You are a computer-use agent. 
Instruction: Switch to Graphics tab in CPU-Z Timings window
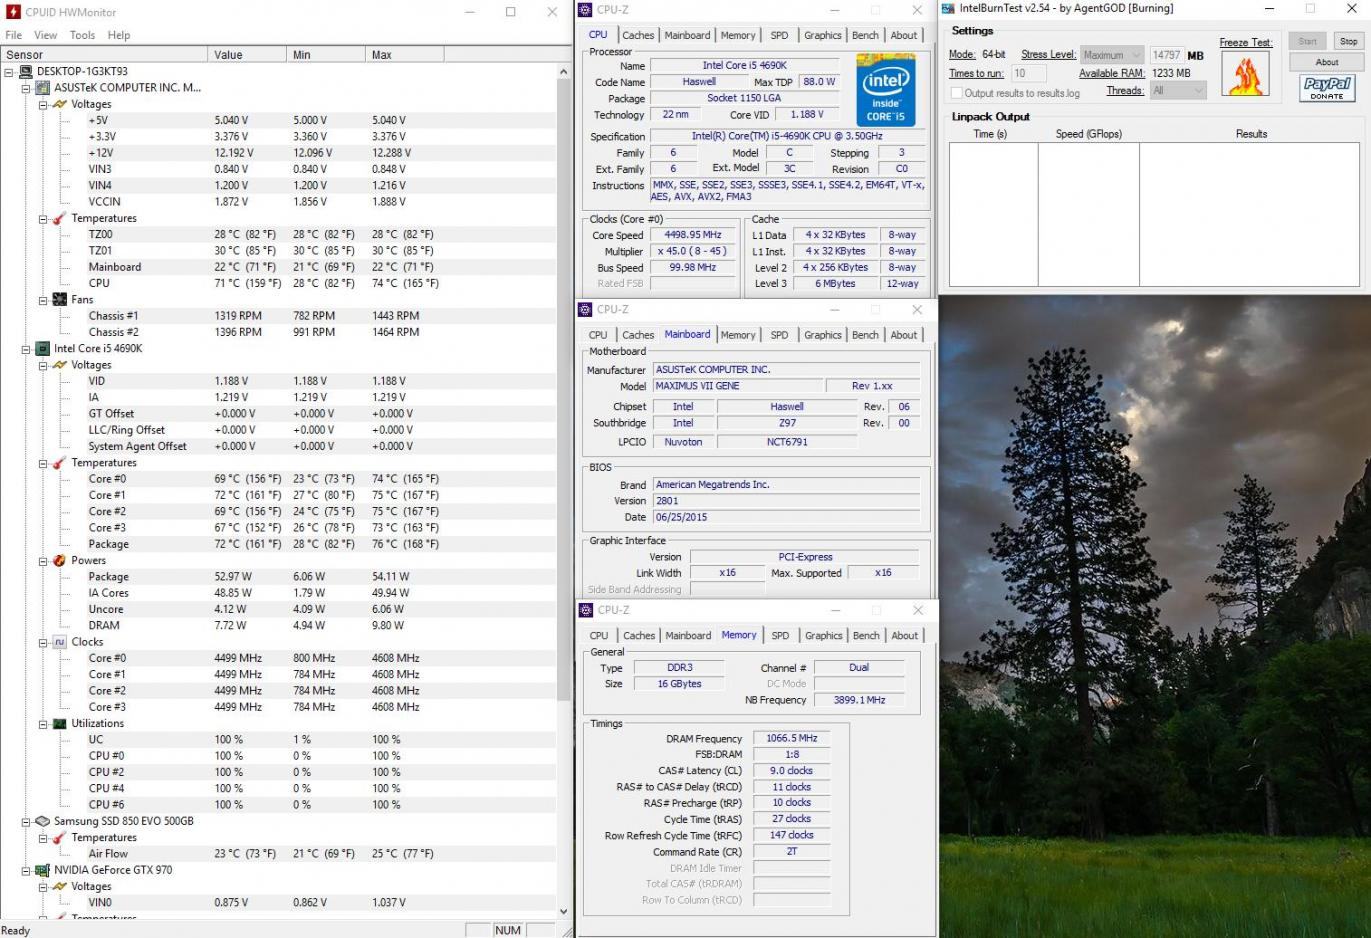tap(824, 635)
